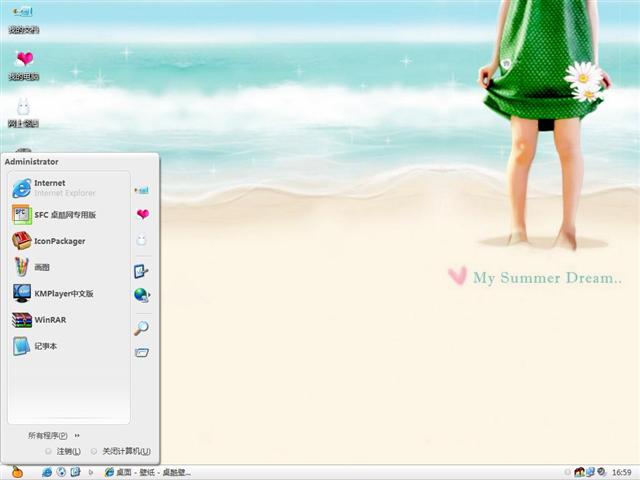Click the taskbar clock showing 16:59
The image size is (640, 480).
(x=621, y=472)
